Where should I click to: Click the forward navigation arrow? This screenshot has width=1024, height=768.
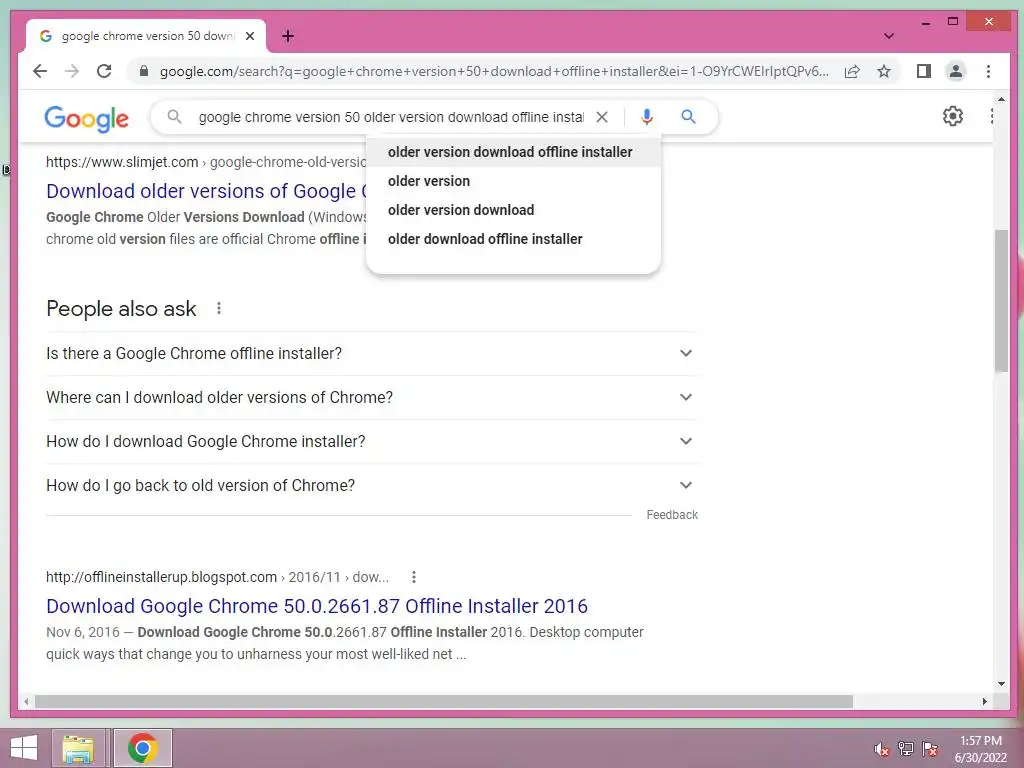72,71
